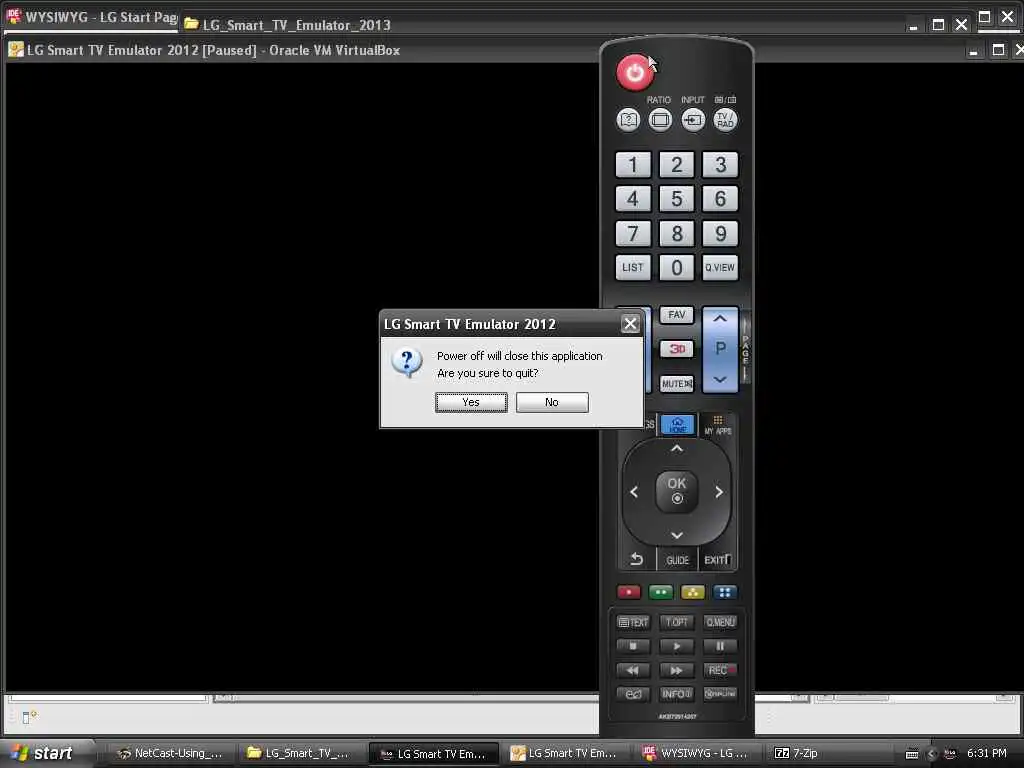This screenshot has height=768, width=1024.
Task: Switch to NetCast-Using taskbar item
Action: [x=169, y=753]
